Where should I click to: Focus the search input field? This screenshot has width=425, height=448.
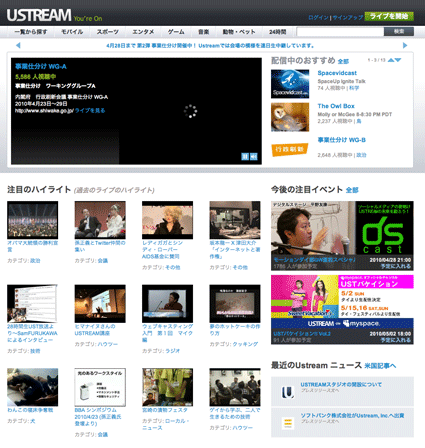pyautogui.click(x=340, y=32)
